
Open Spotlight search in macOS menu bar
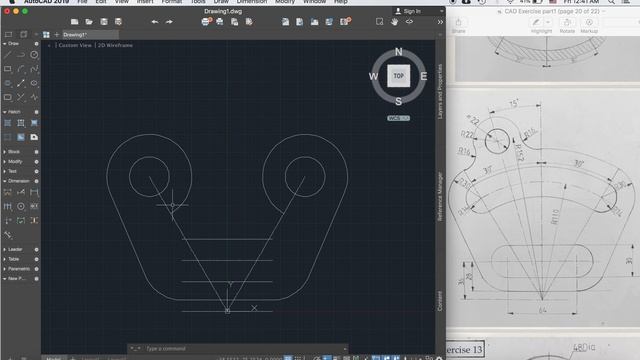point(611,2)
